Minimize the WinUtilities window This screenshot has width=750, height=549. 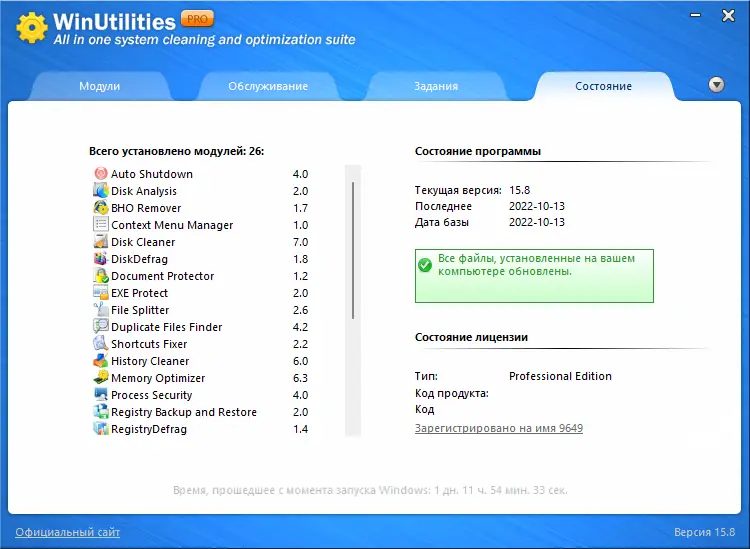coord(696,15)
